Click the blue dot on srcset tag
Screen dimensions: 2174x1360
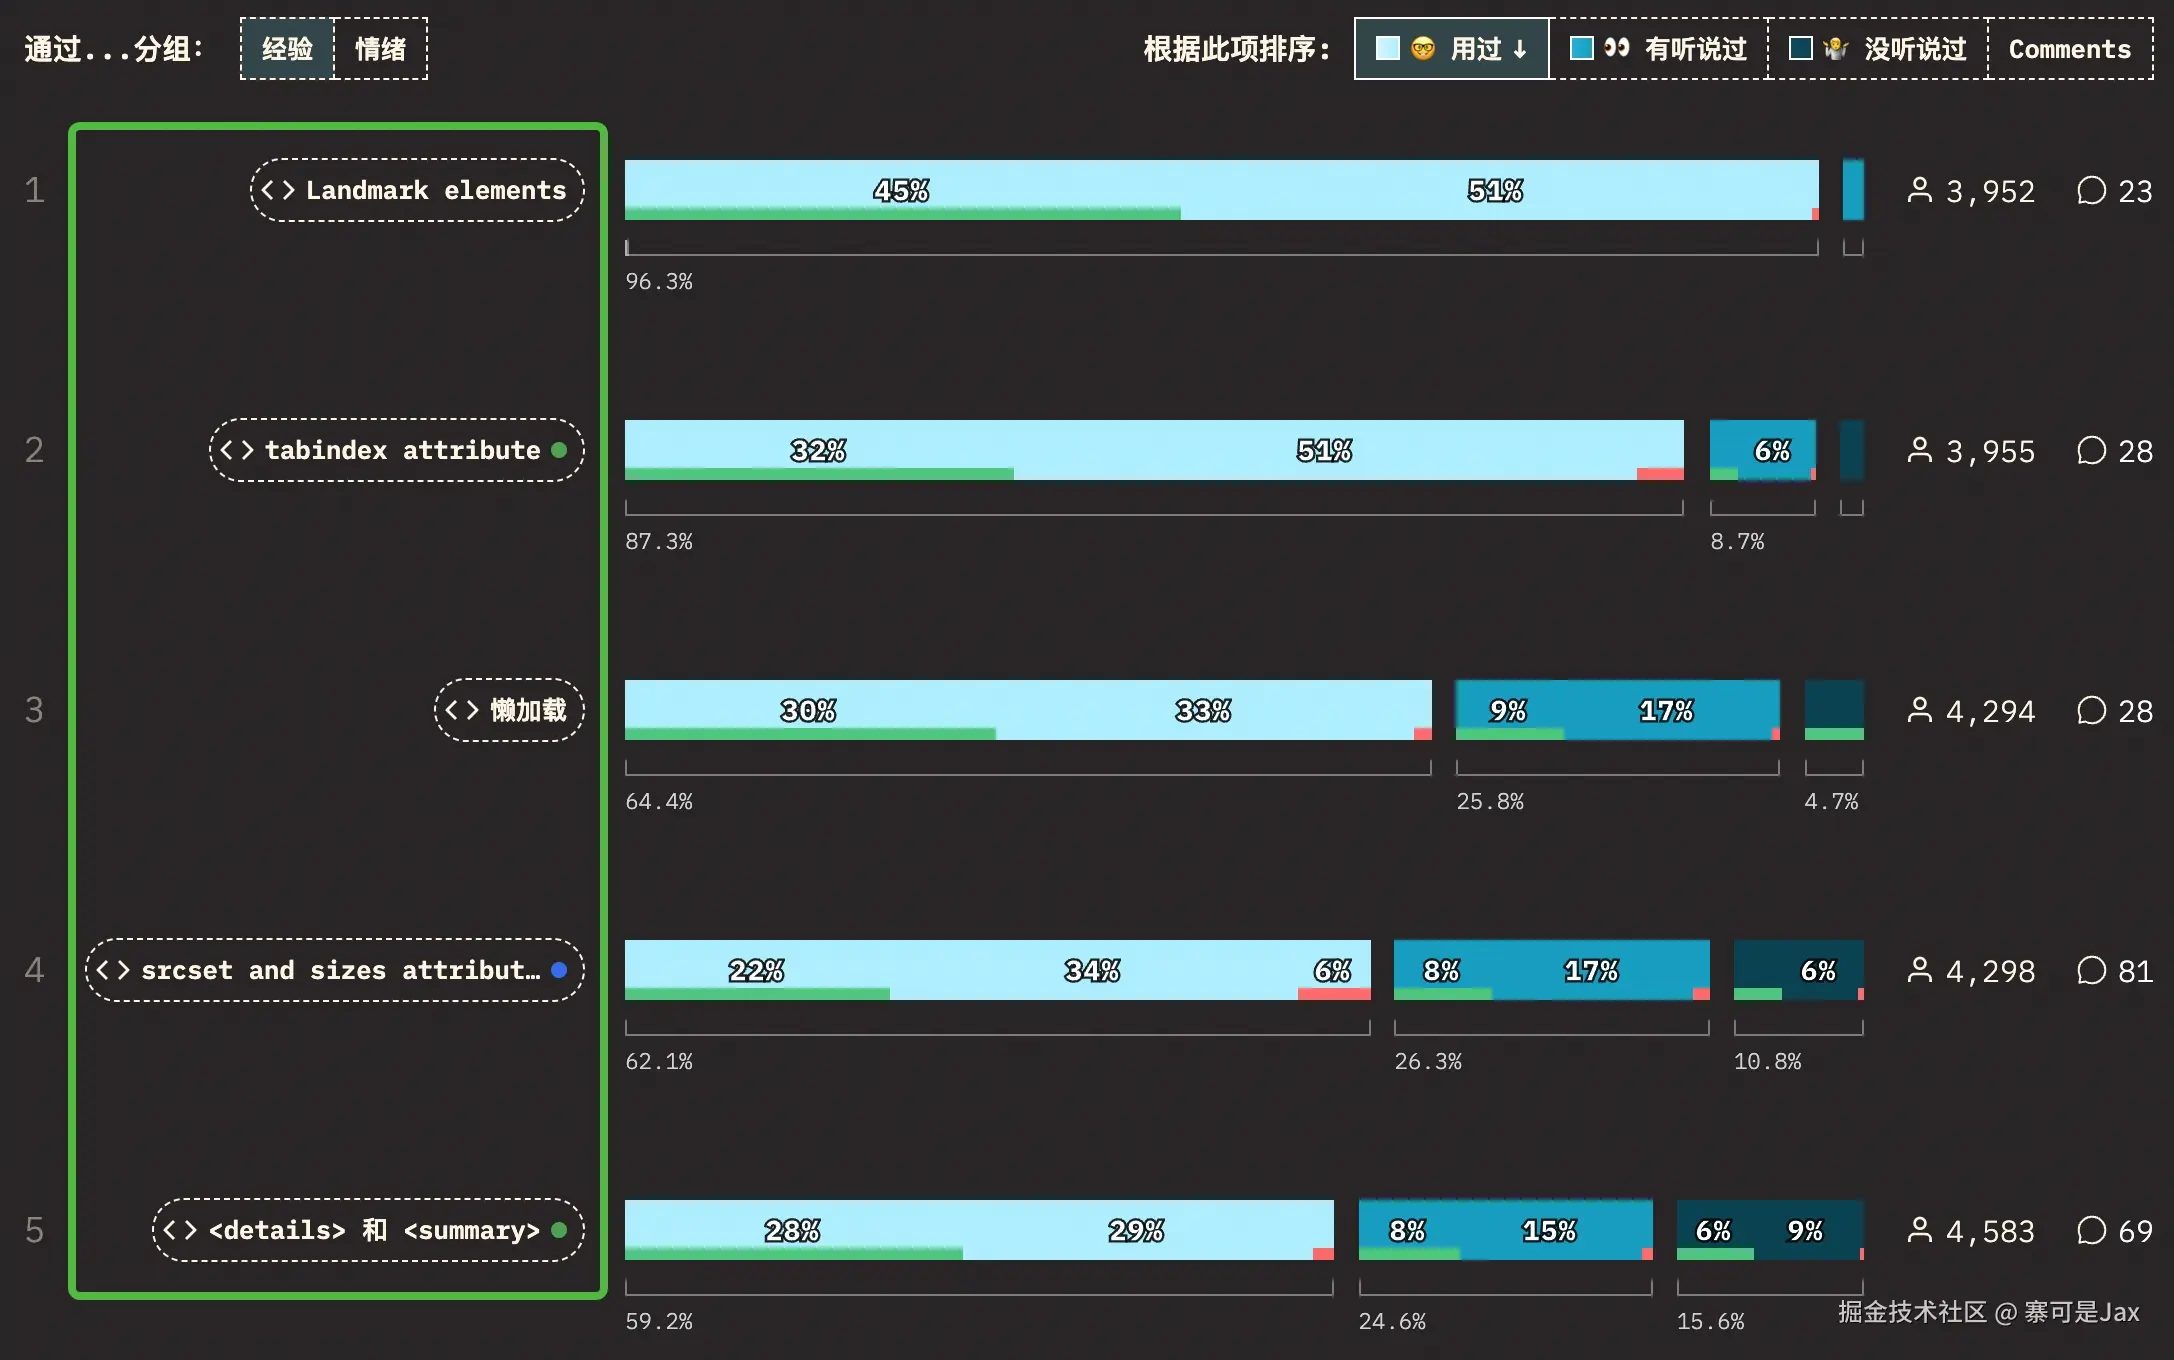click(x=559, y=970)
